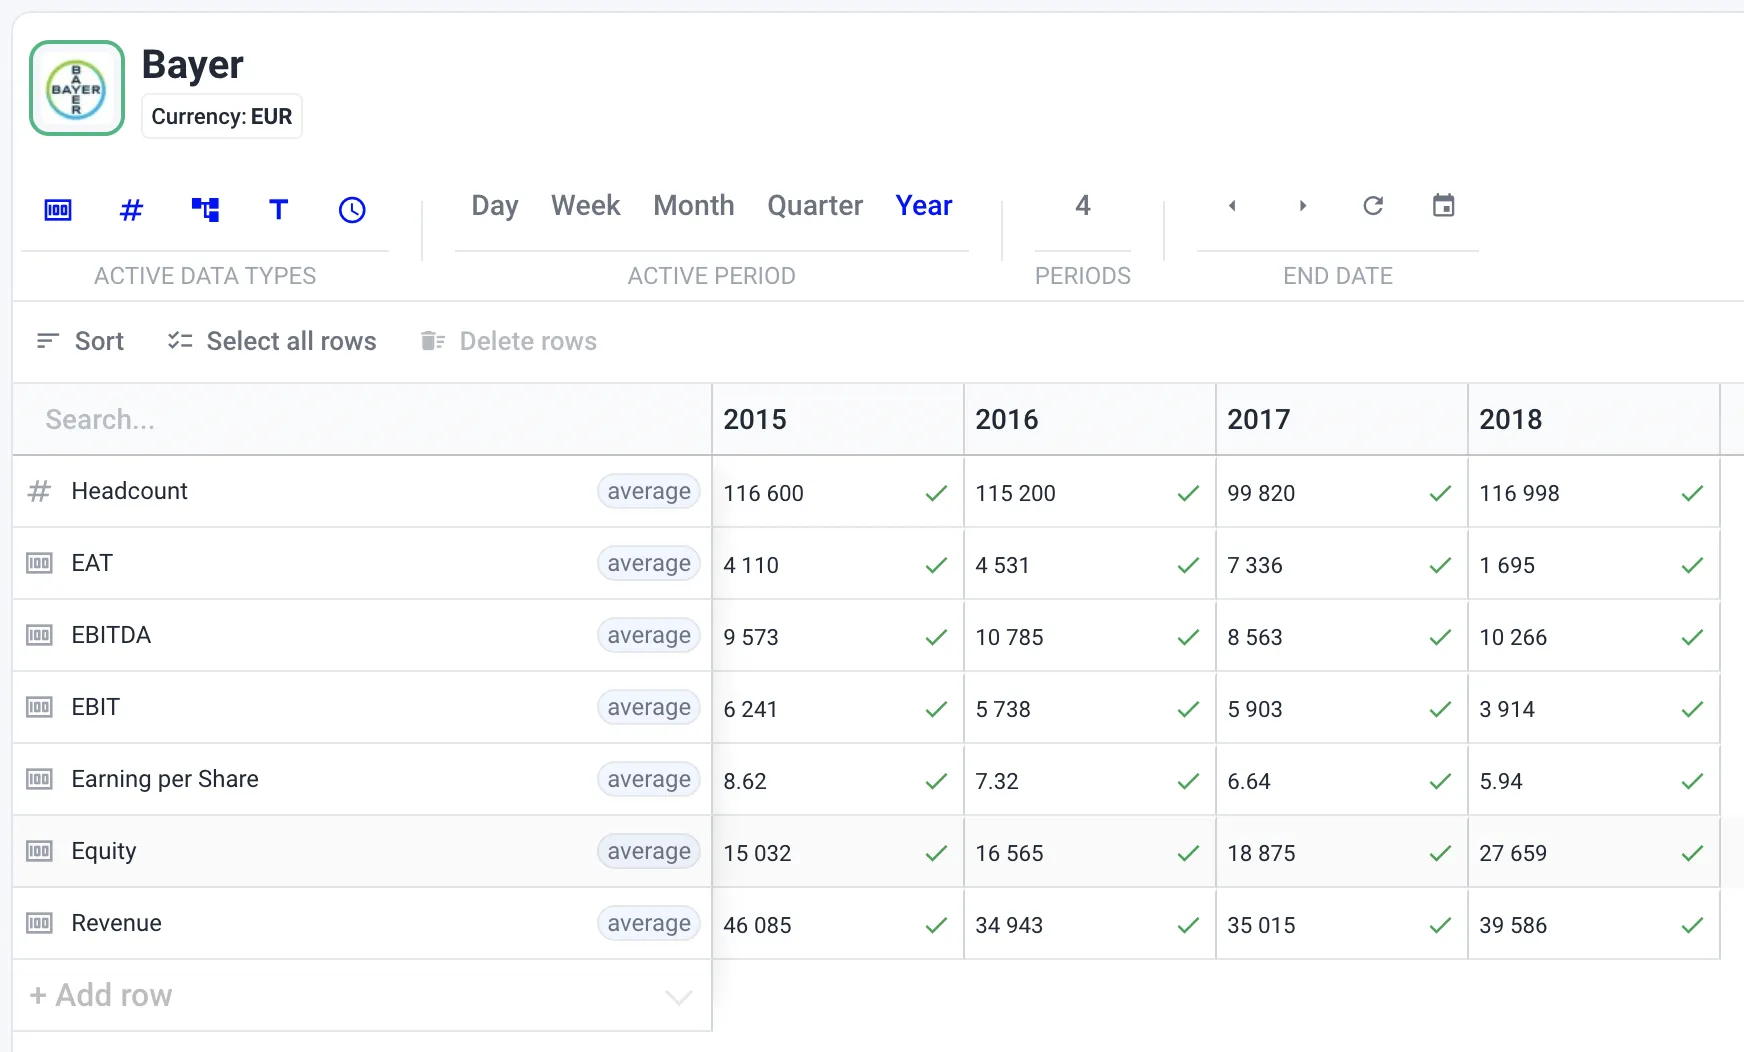This screenshot has width=1744, height=1052.
Task: Click the 2015 column header
Action: pos(838,419)
